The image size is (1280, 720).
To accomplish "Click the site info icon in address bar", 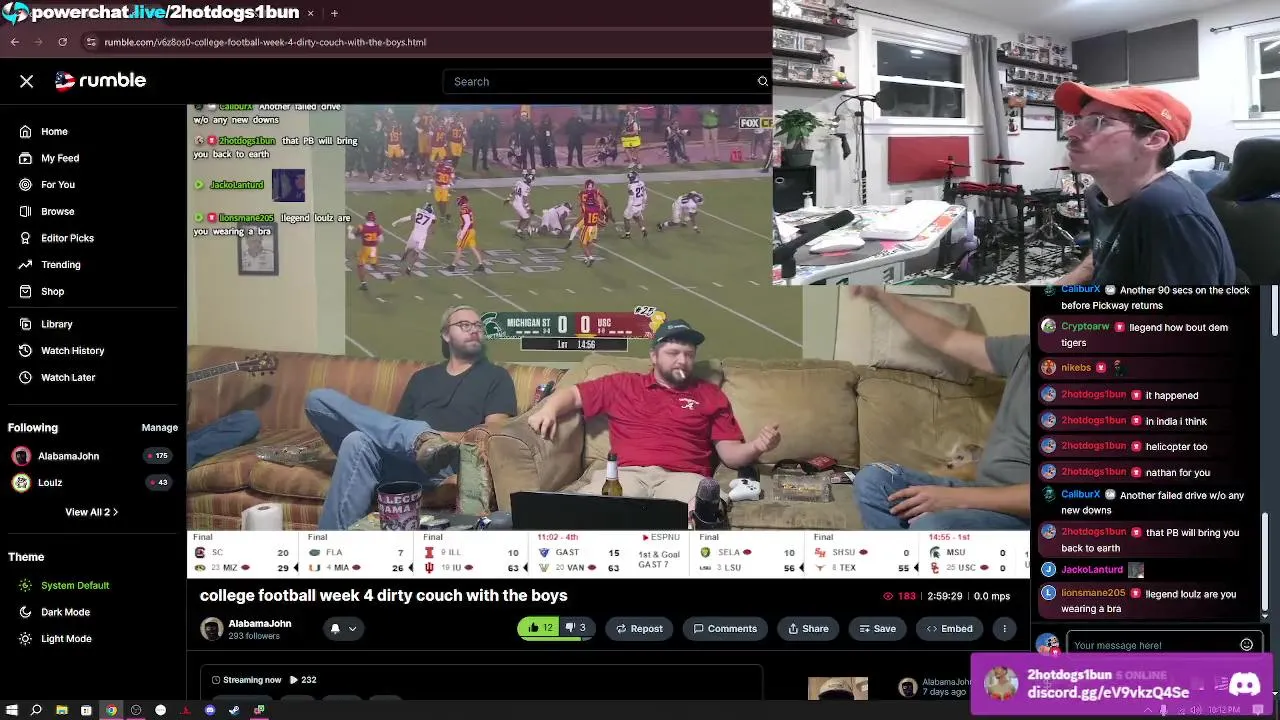I will coord(91,42).
